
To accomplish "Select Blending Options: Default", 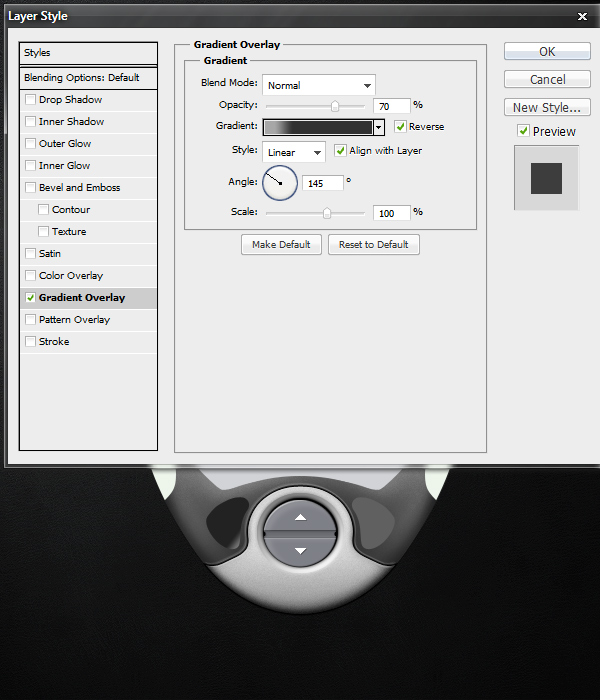I will [88, 78].
